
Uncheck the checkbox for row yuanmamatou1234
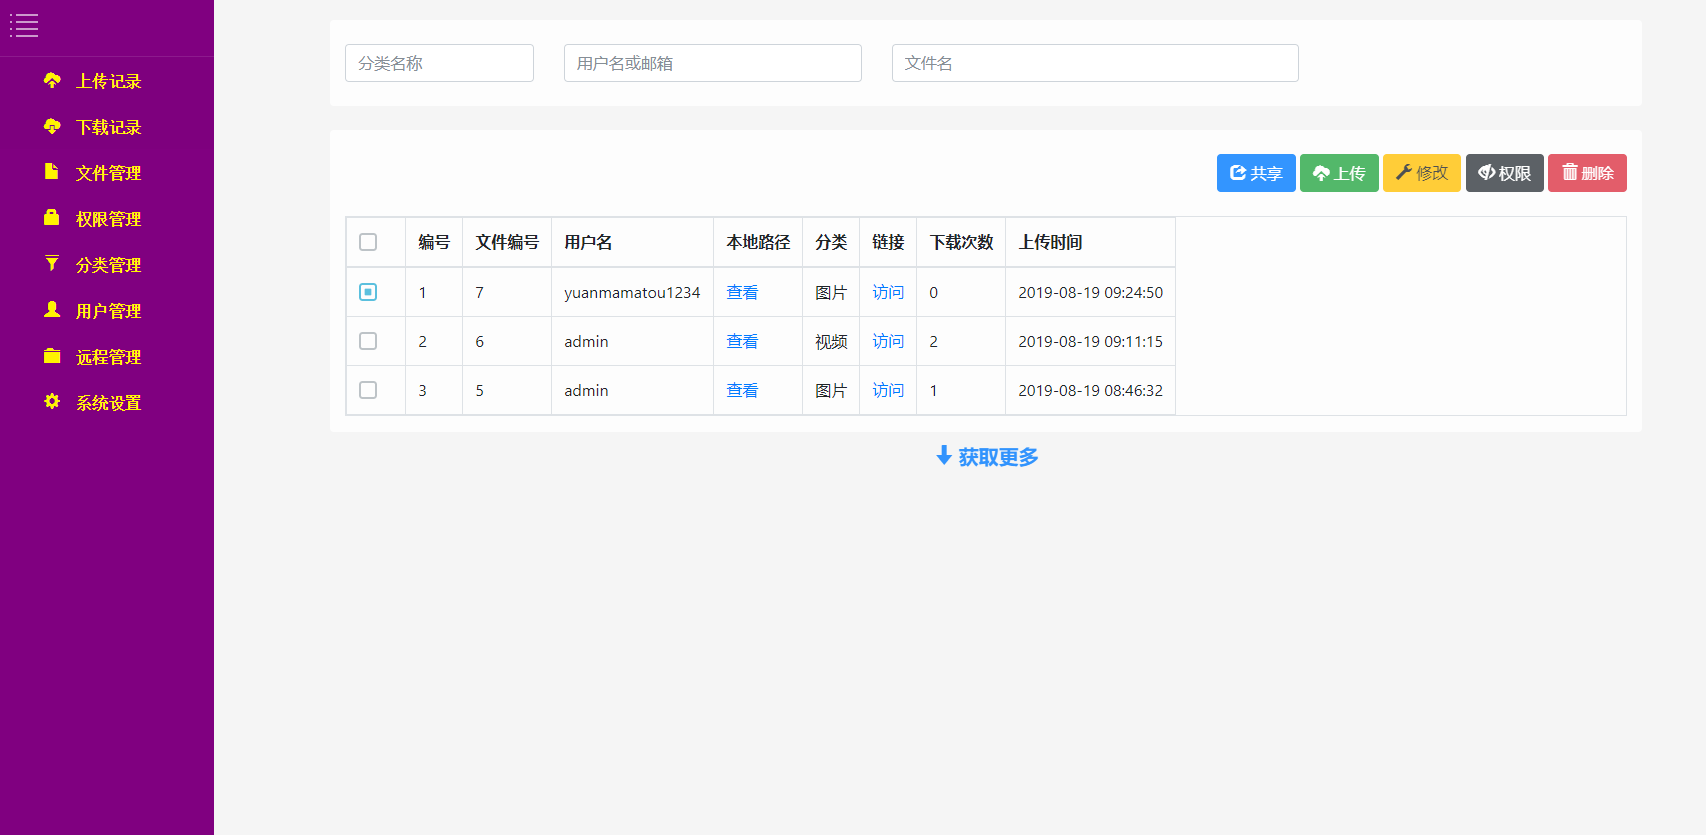(x=368, y=292)
